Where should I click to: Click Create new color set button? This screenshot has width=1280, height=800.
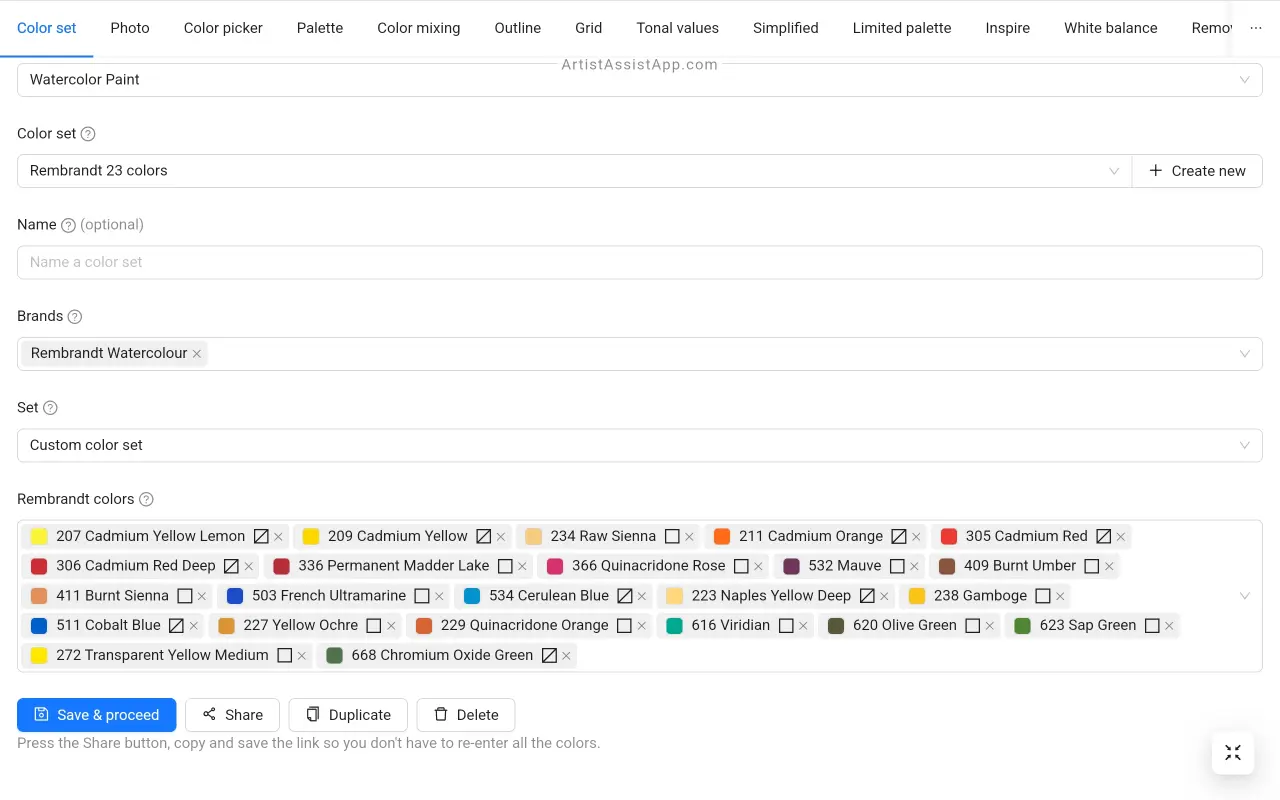point(1197,171)
